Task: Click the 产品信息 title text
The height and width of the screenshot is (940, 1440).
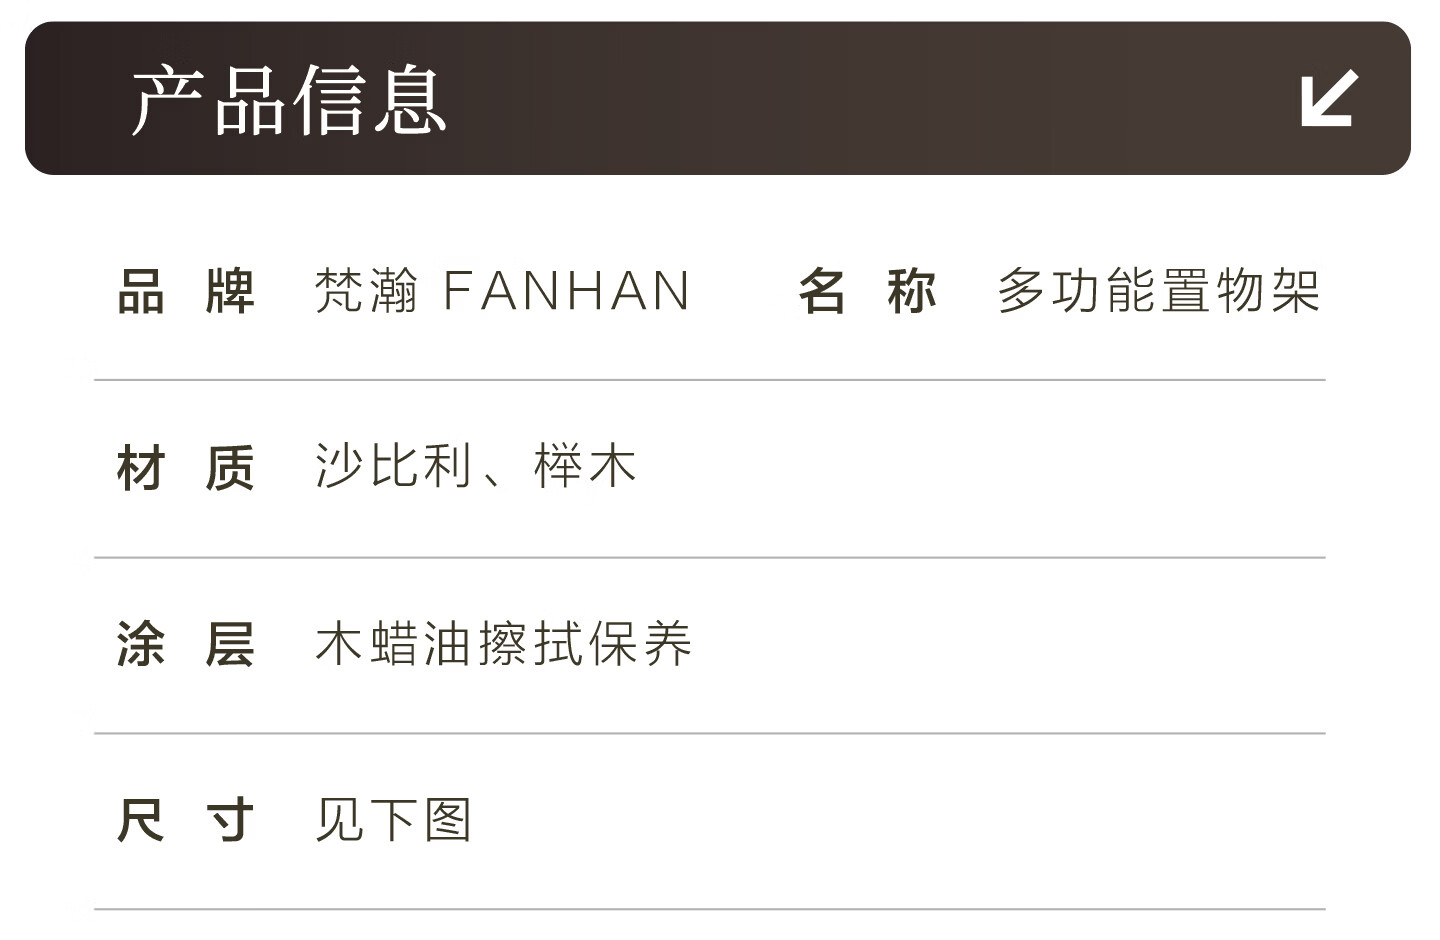Action: click(289, 100)
